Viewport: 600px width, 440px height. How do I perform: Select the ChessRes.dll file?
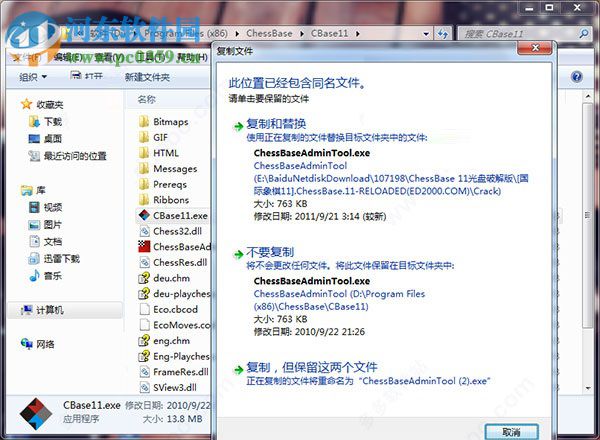click(173, 262)
